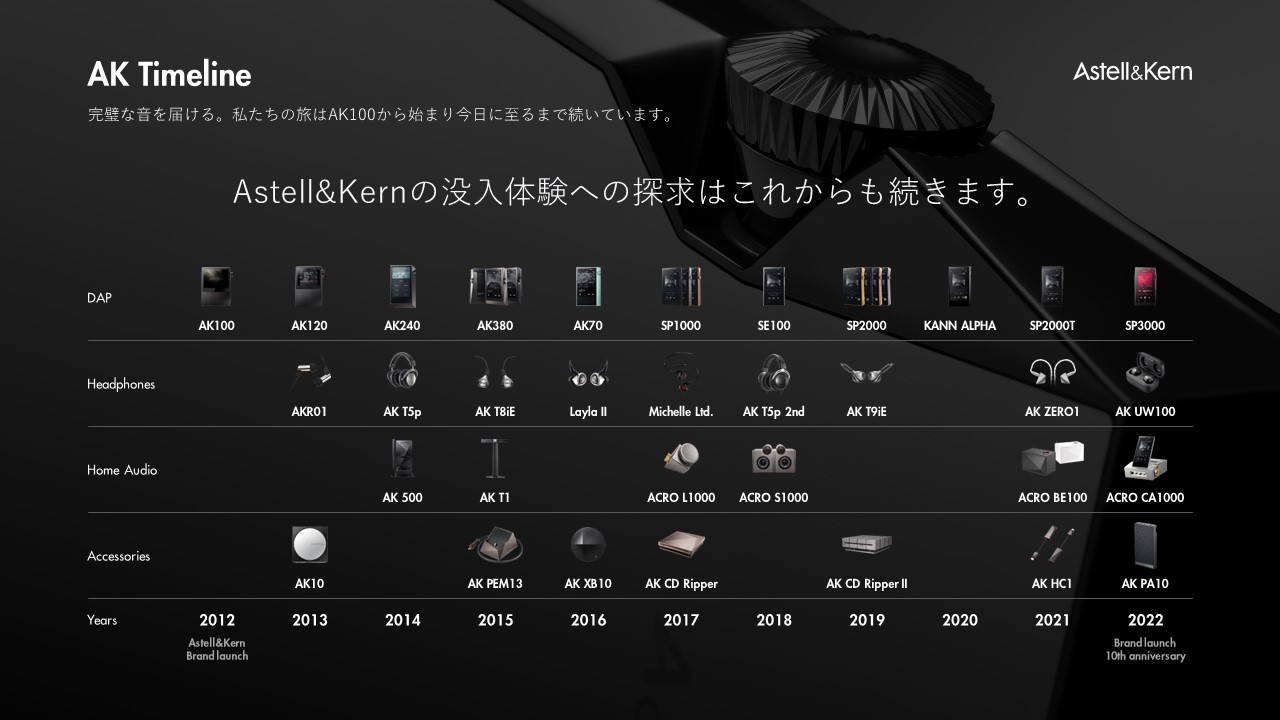Select the AK CD Ripper II image

click(x=867, y=544)
